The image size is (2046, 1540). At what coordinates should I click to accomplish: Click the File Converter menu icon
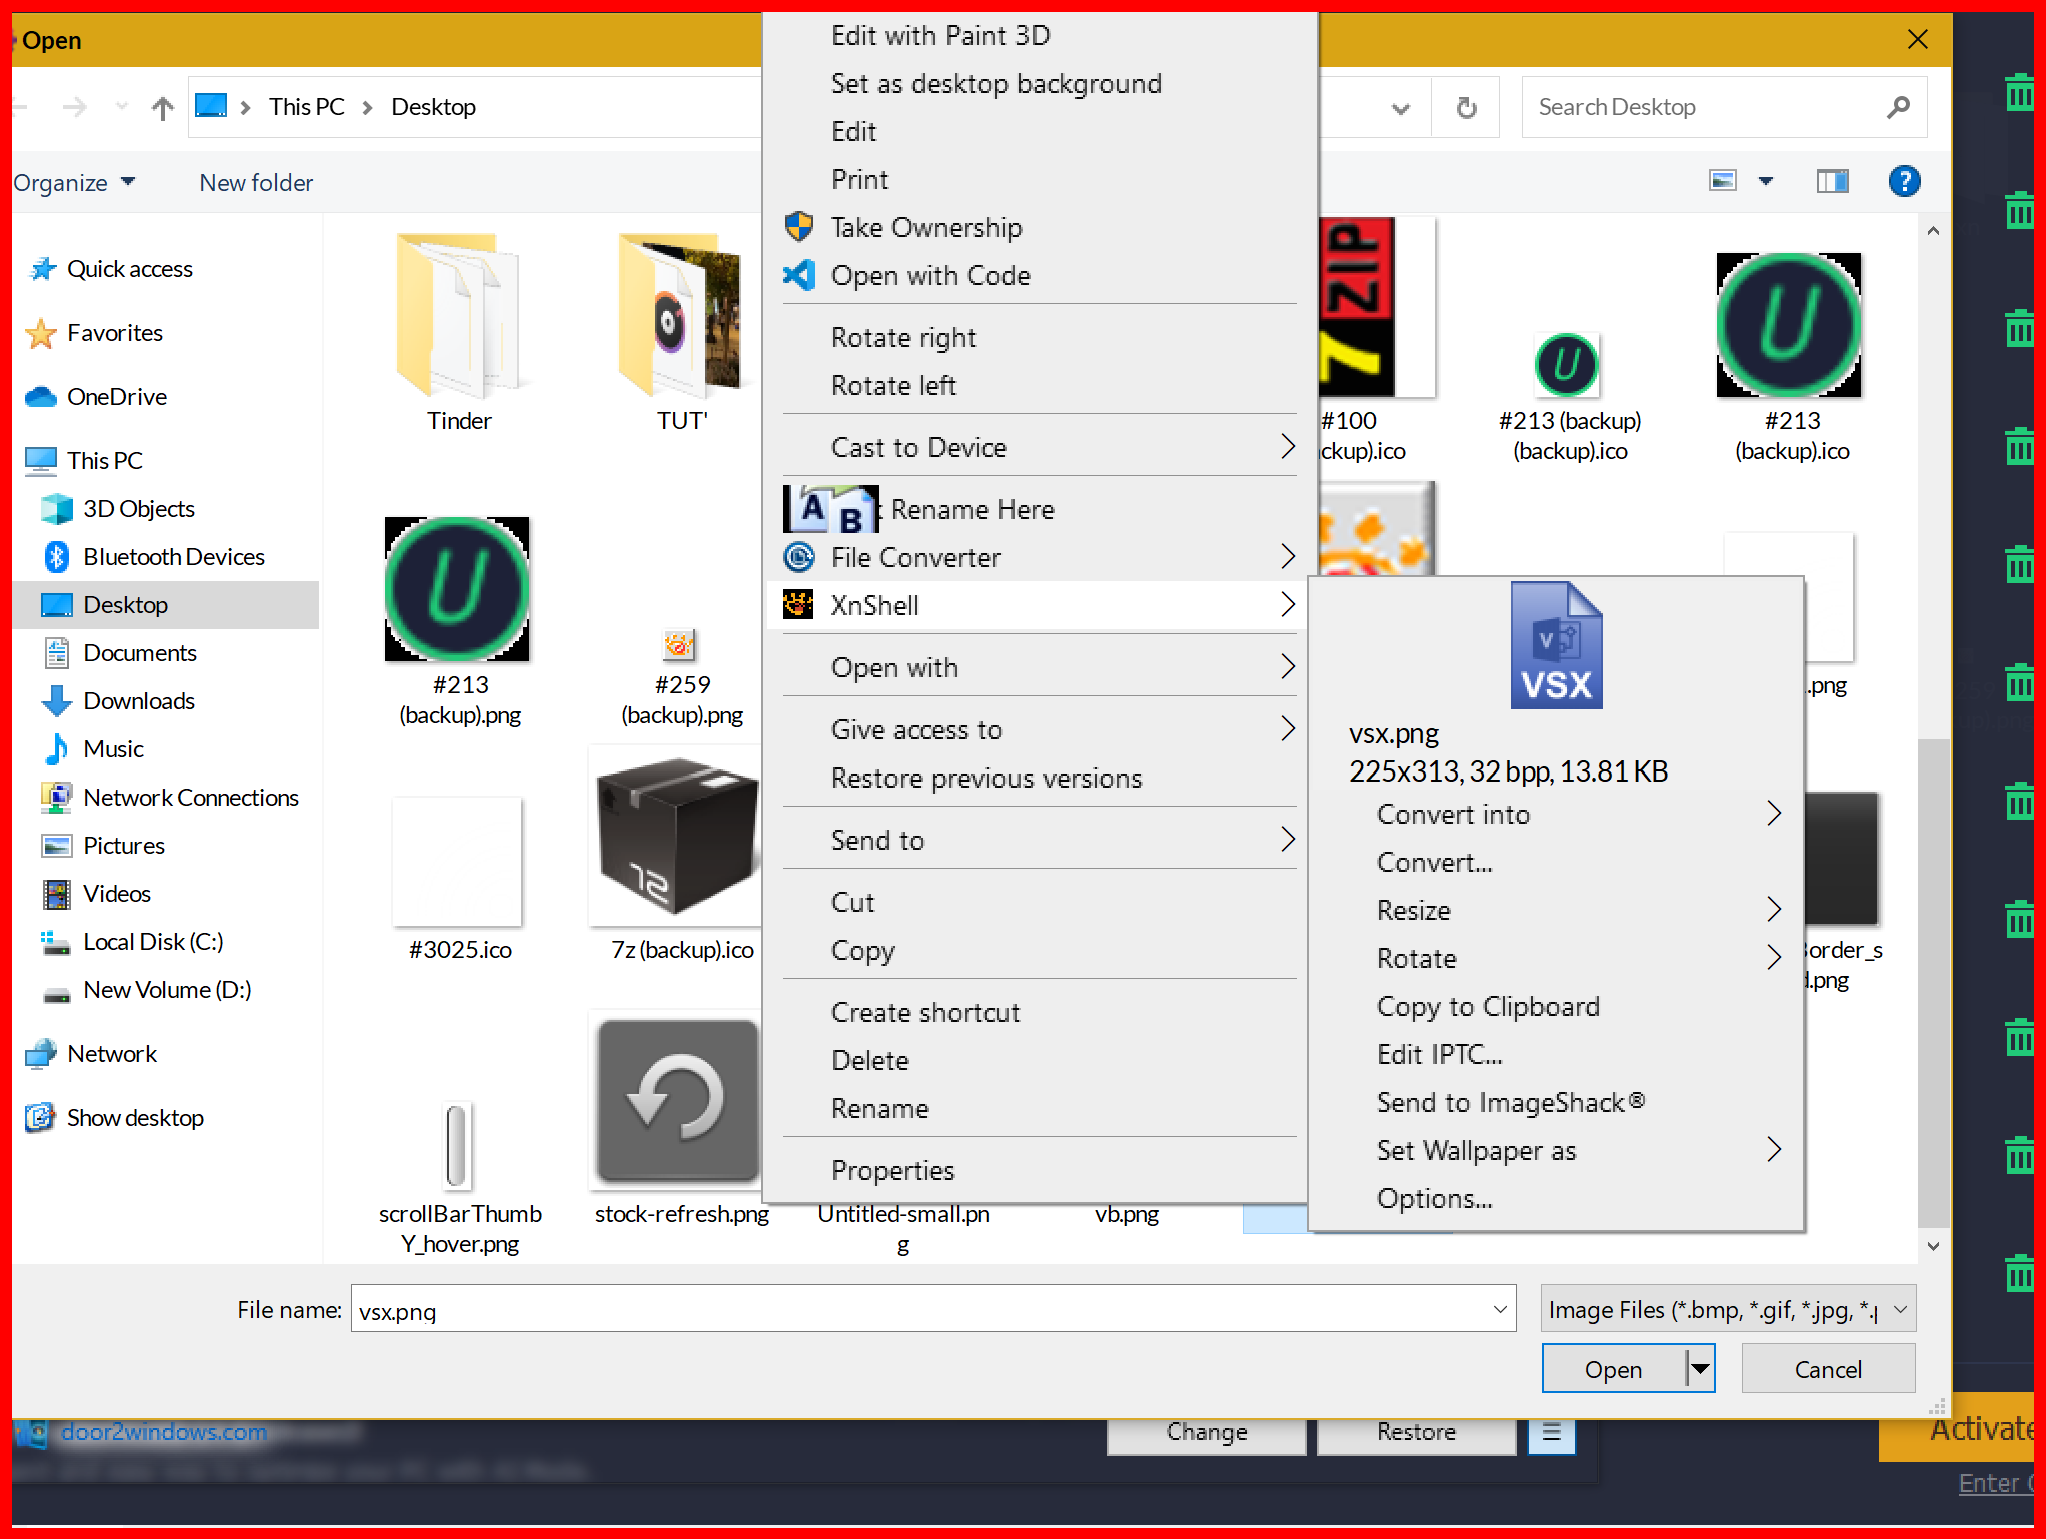click(798, 557)
